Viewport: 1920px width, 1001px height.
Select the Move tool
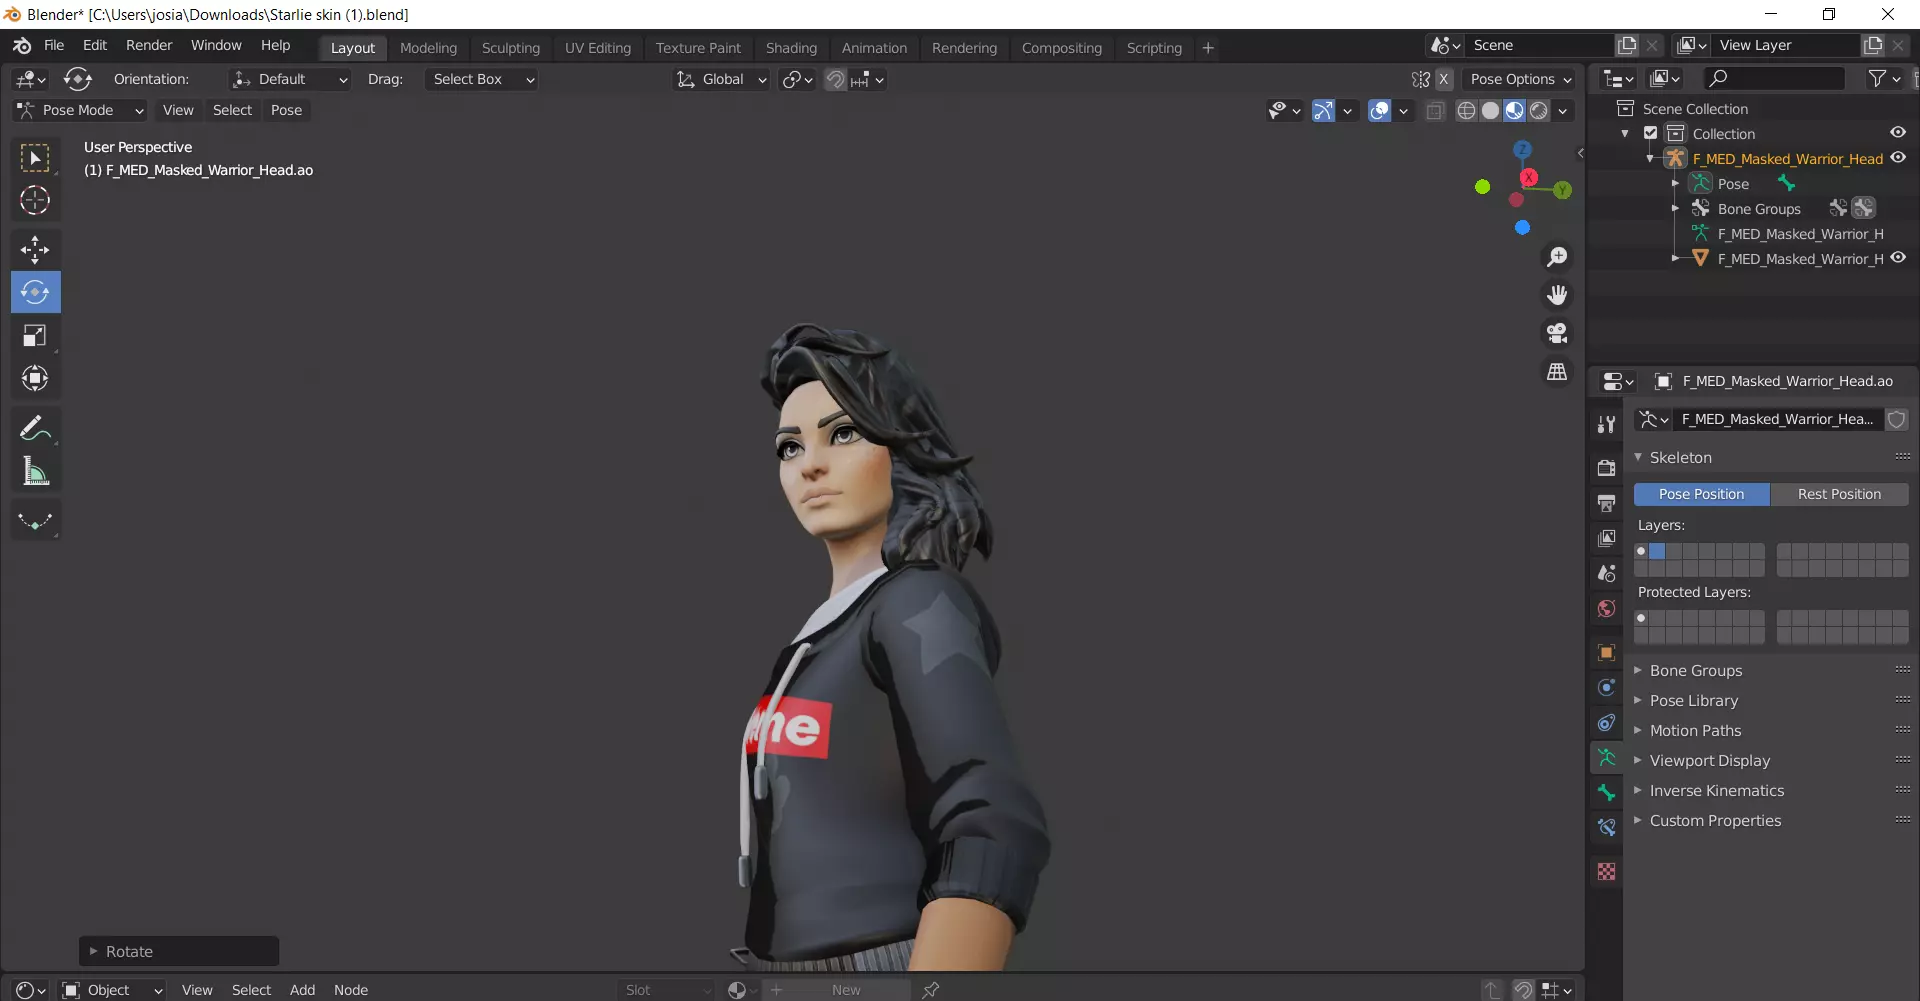[x=35, y=249]
